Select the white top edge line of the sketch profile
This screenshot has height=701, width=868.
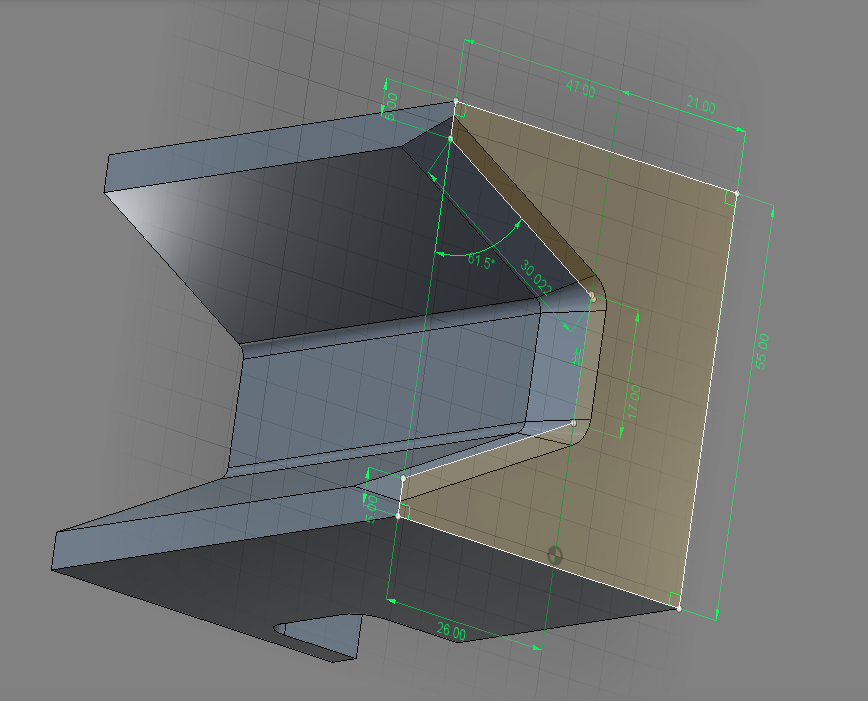(596, 147)
